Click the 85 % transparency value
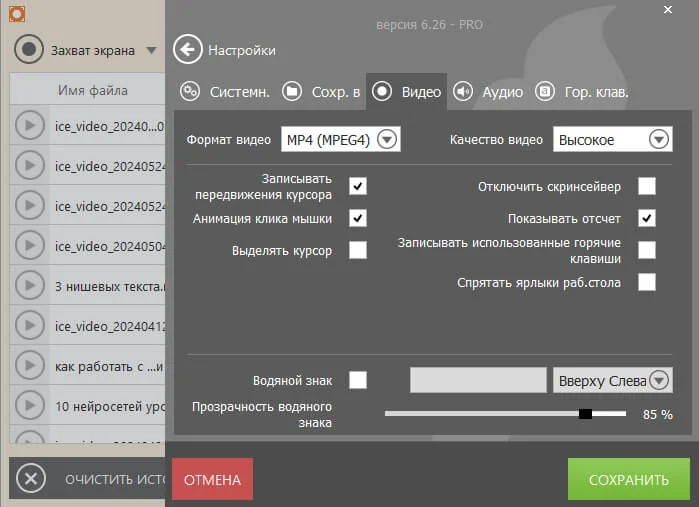699x507 pixels. [658, 415]
